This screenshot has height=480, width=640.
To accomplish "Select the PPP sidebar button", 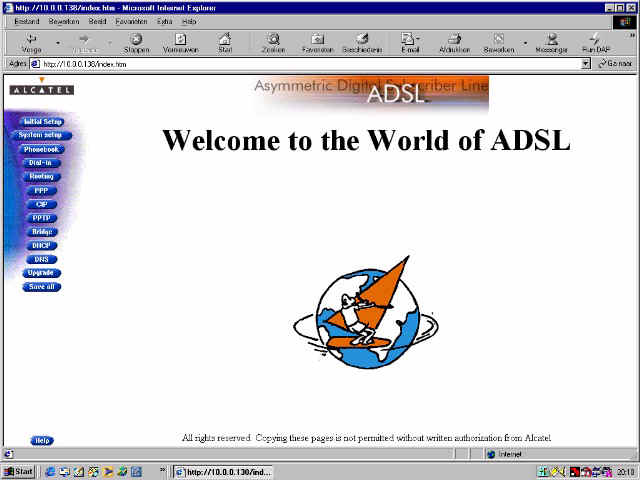I will pos(41,191).
